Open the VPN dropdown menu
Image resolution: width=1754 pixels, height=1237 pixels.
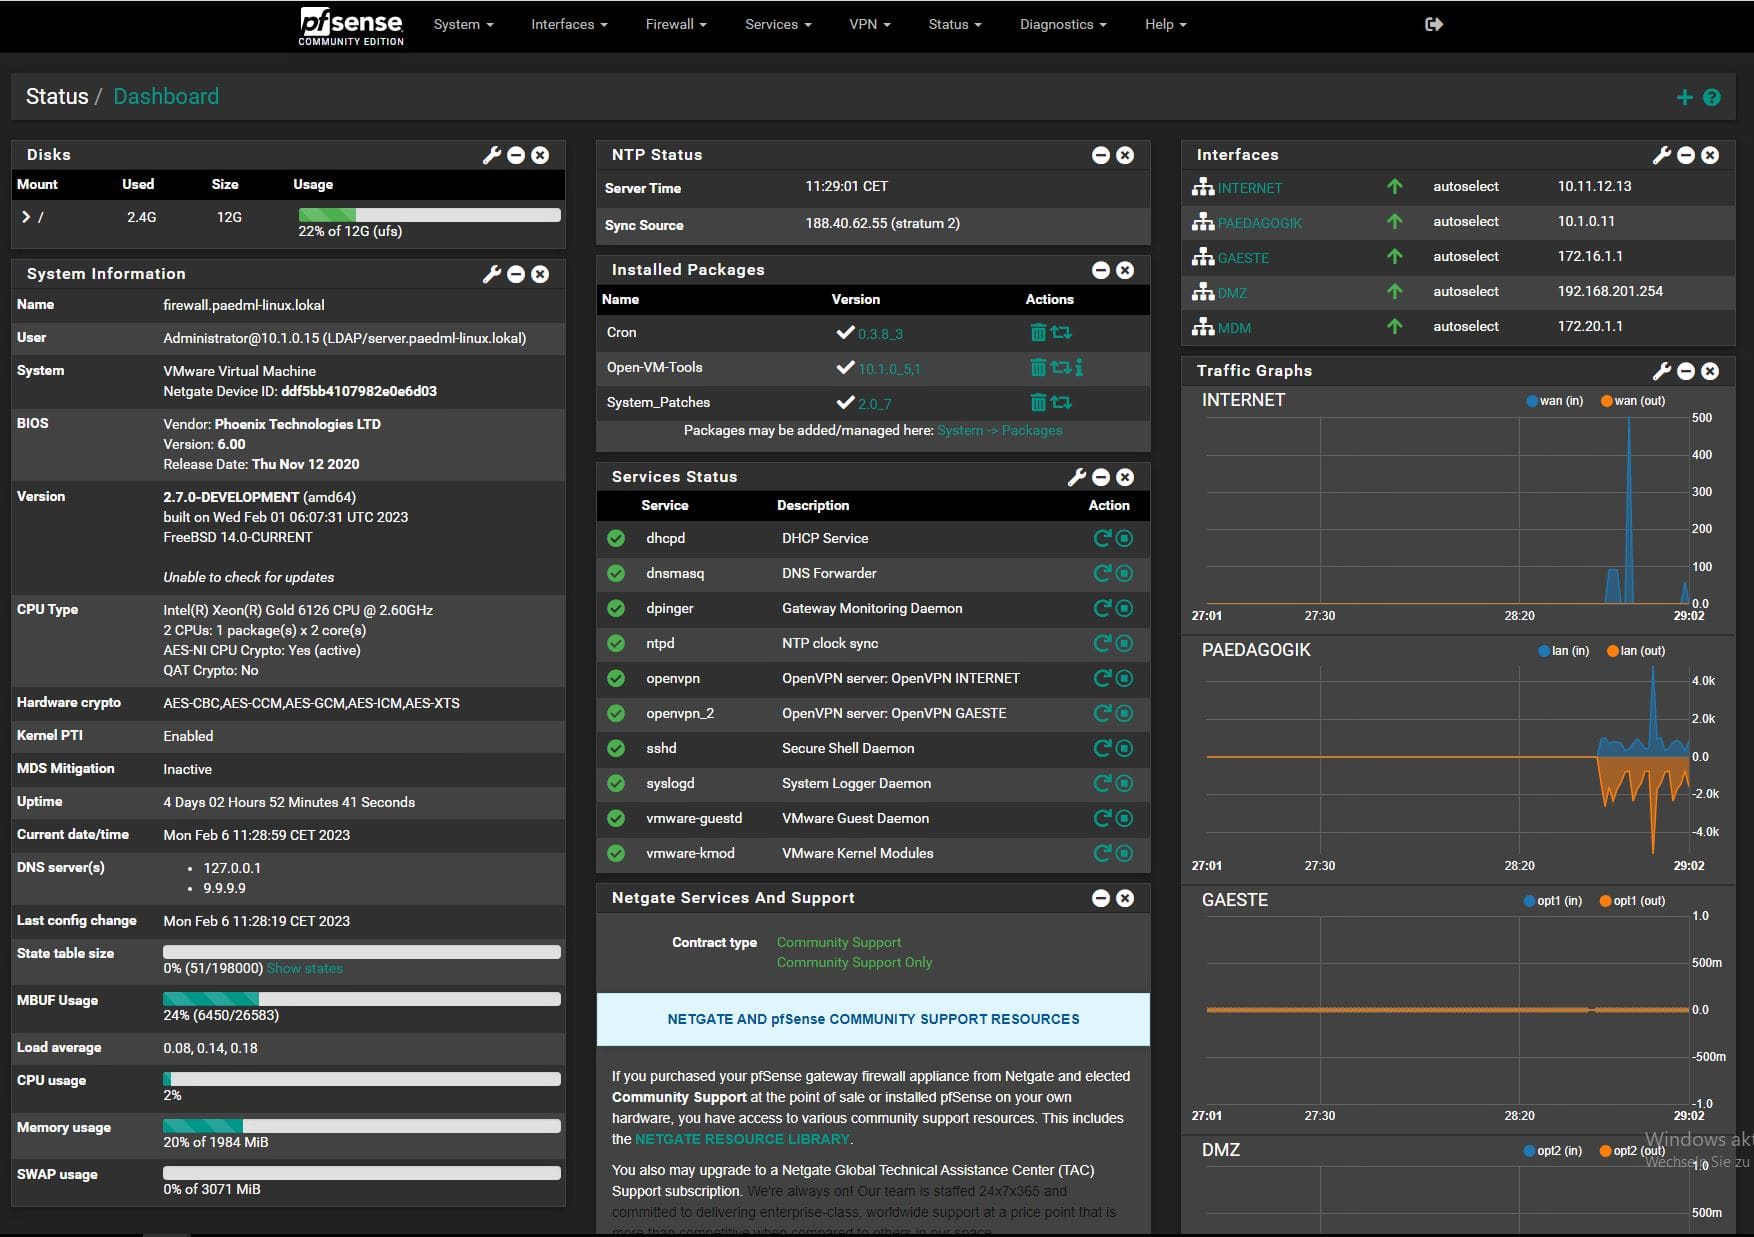pyautogui.click(x=868, y=24)
